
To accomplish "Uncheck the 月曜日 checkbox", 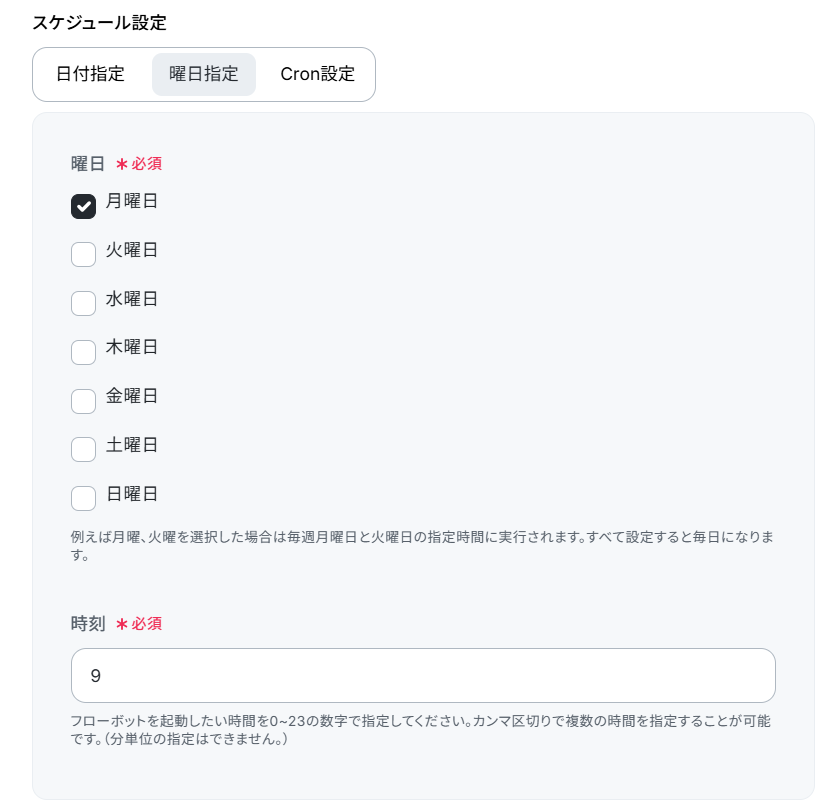I will [x=83, y=206].
